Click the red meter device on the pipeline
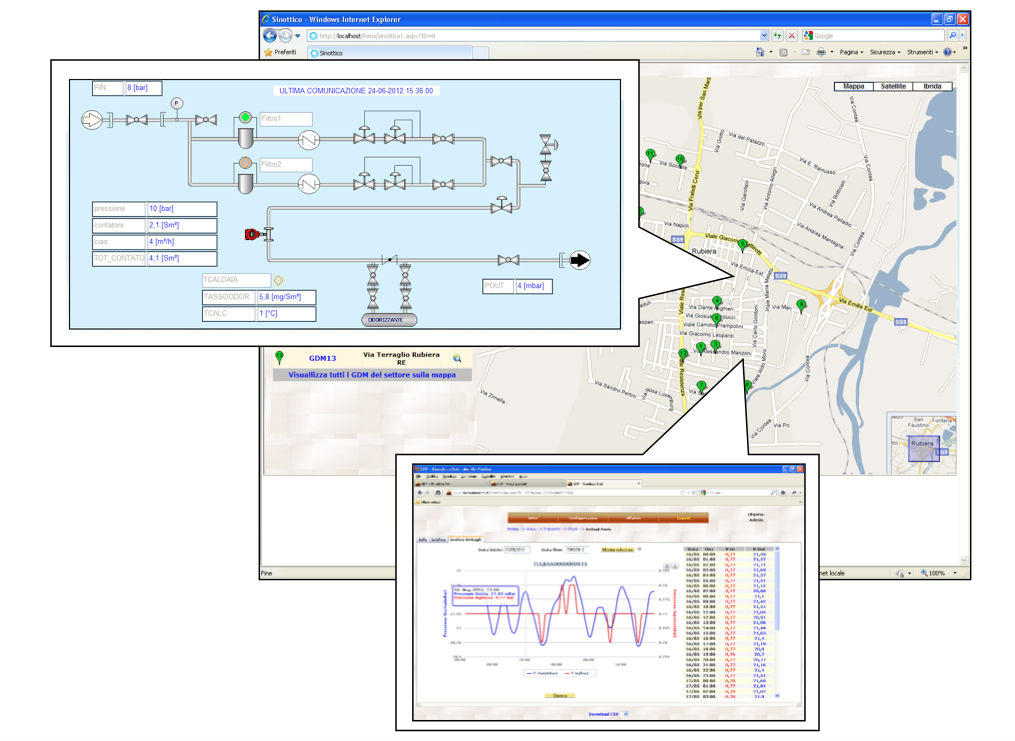The image size is (1015, 741). (x=252, y=234)
